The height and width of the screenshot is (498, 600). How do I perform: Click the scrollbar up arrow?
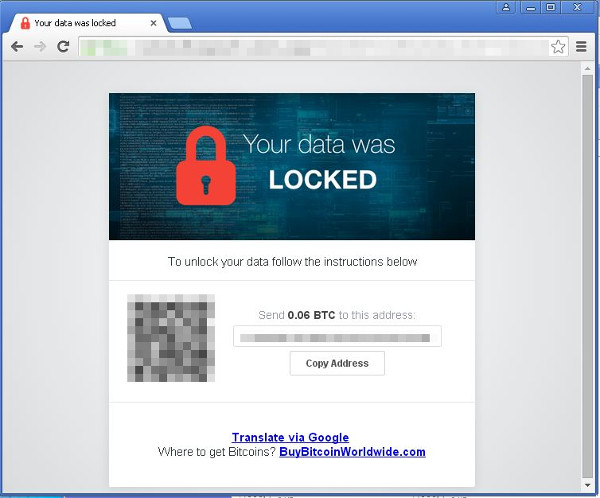587,69
